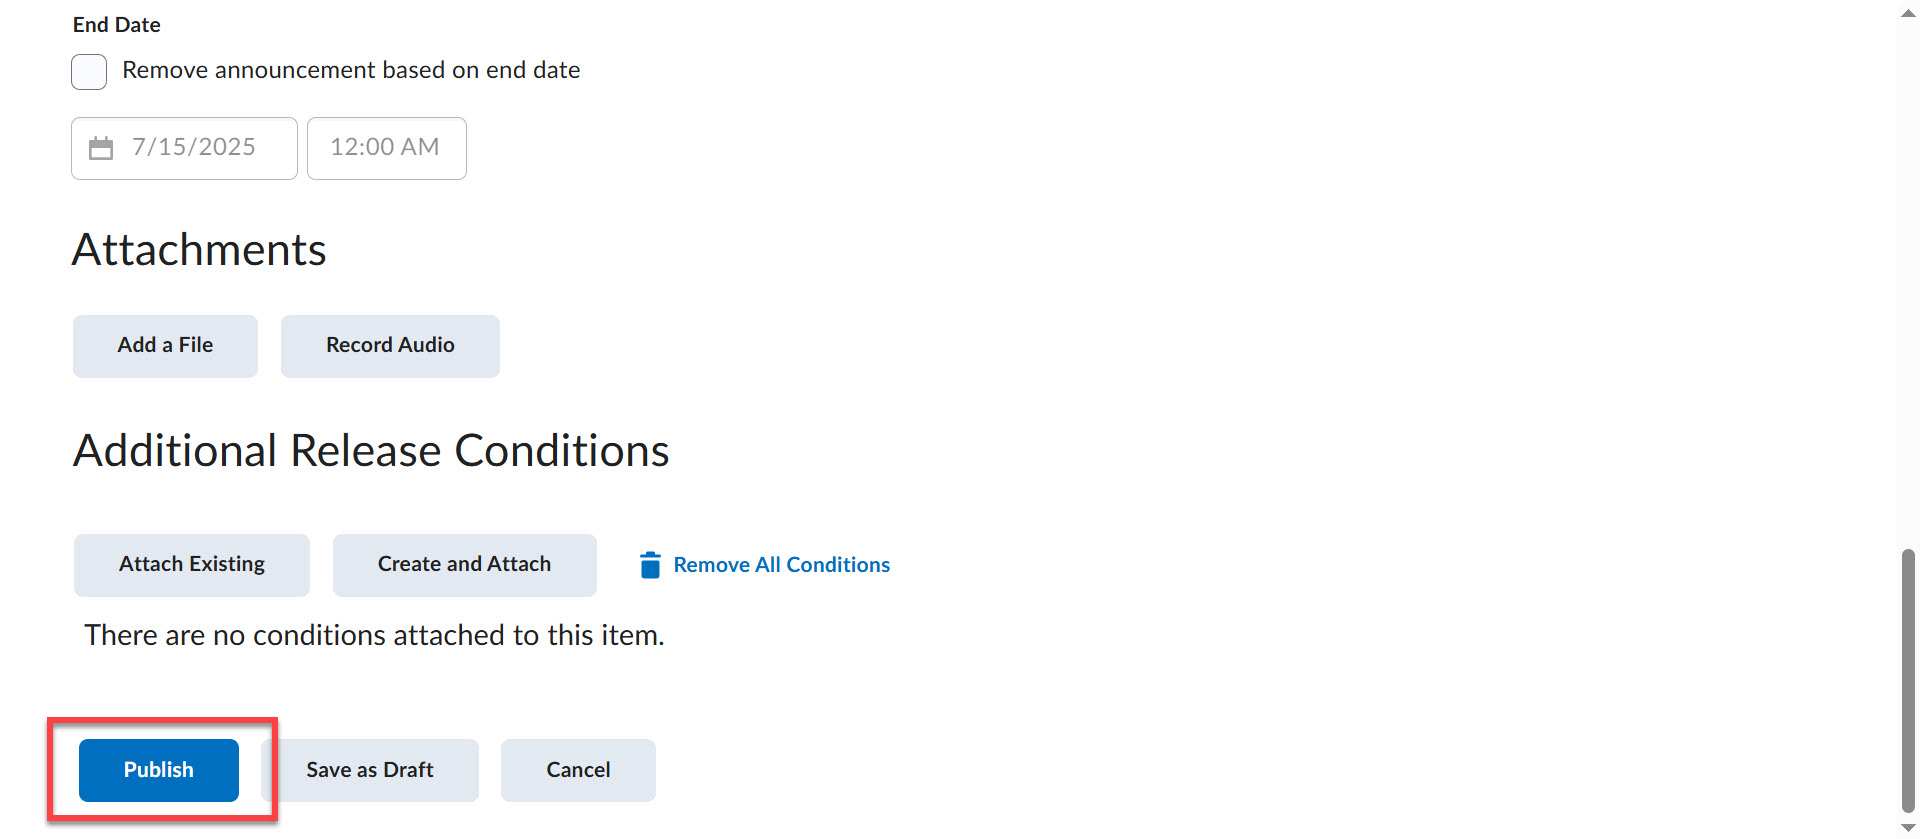The image size is (1920, 839).
Task: Click the trash icon beside Remove All Conditions
Action: (x=650, y=565)
